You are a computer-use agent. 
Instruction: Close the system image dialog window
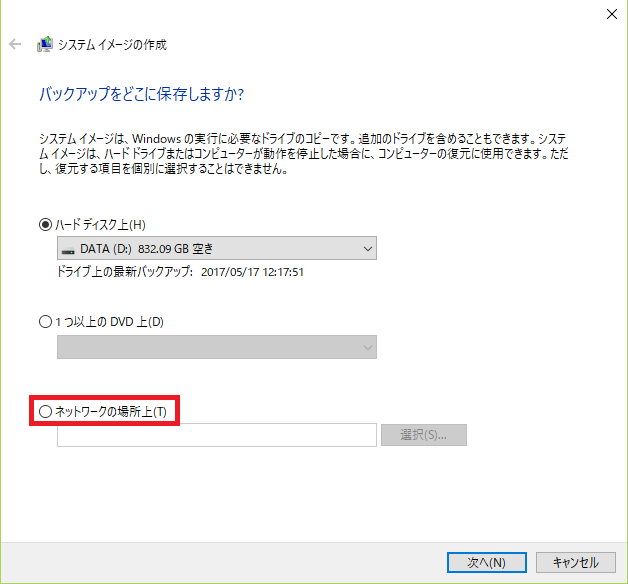(x=612, y=14)
